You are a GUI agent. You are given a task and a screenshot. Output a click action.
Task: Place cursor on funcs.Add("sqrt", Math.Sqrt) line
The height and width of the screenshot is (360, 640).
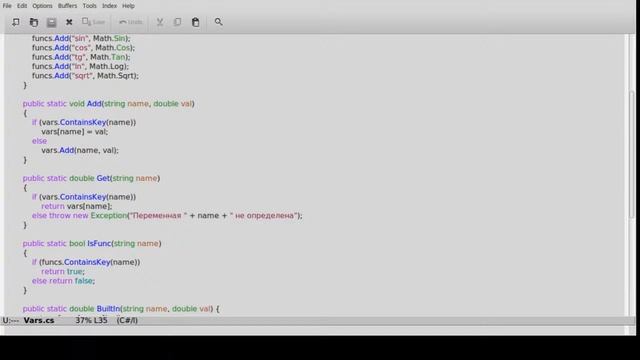85,76
